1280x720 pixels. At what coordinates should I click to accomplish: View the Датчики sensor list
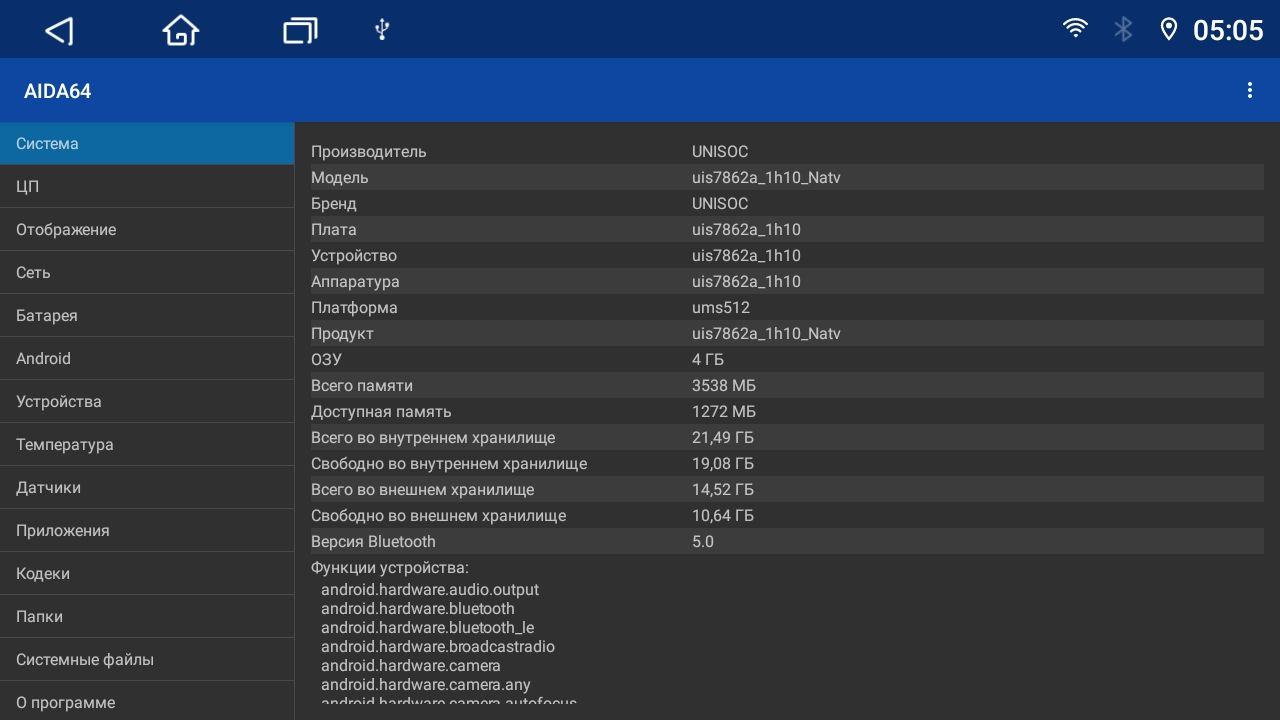tap(147, 487)
